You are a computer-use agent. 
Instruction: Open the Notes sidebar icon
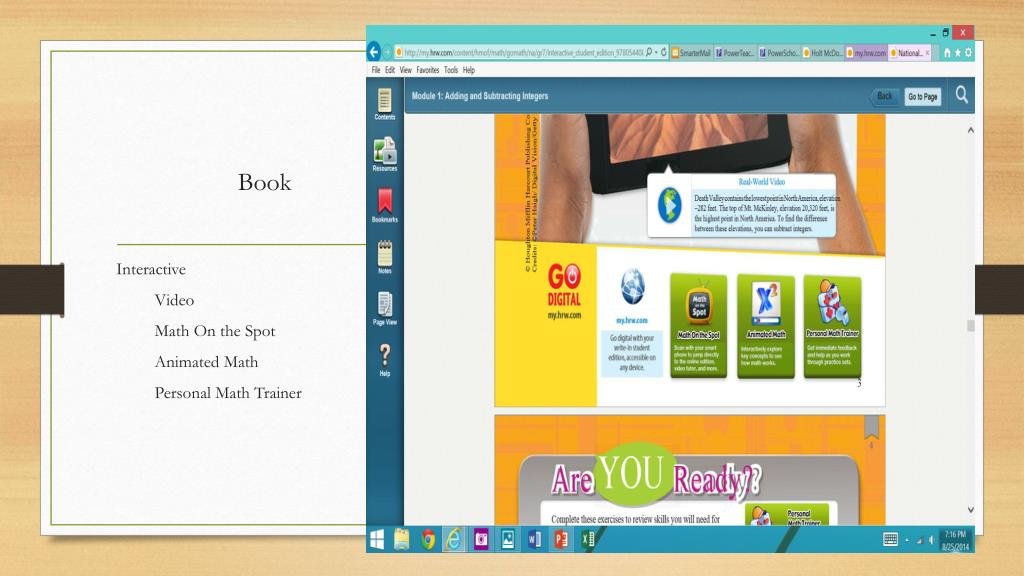[x=385, y=257]
